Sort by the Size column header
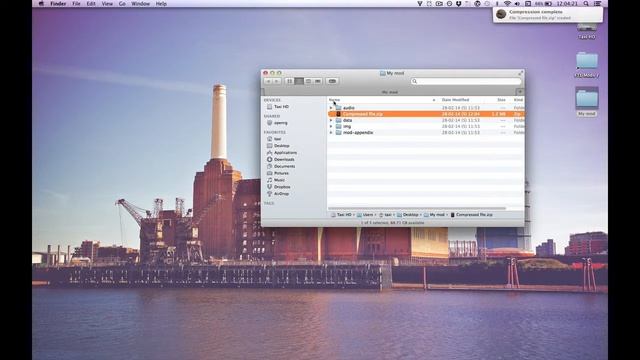Image resolution: width=640 pixels, height=360 pixels. [x=501, y=100]
